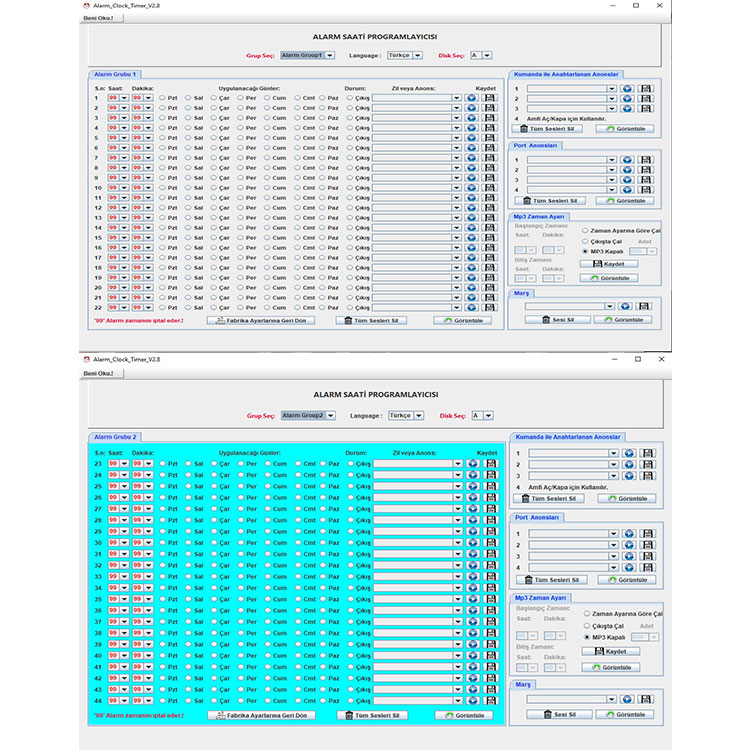Select the Alarm Grubu 2 tab
750x750 pixels.
point(116,437)
